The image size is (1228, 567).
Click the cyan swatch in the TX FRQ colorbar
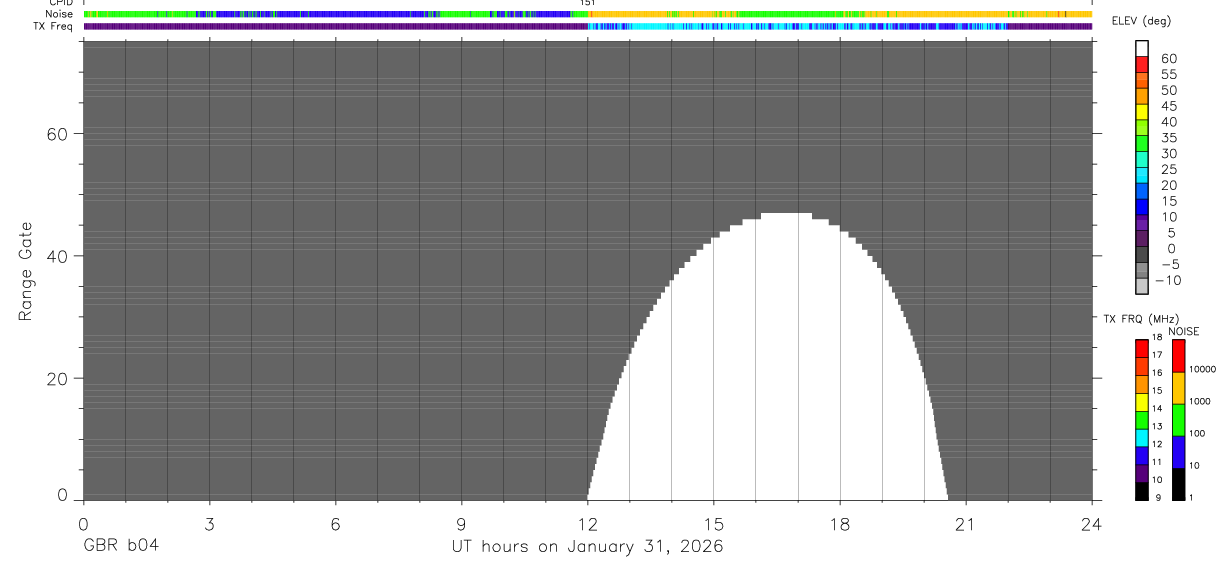pyautogui.click(x=1141, y=437)
